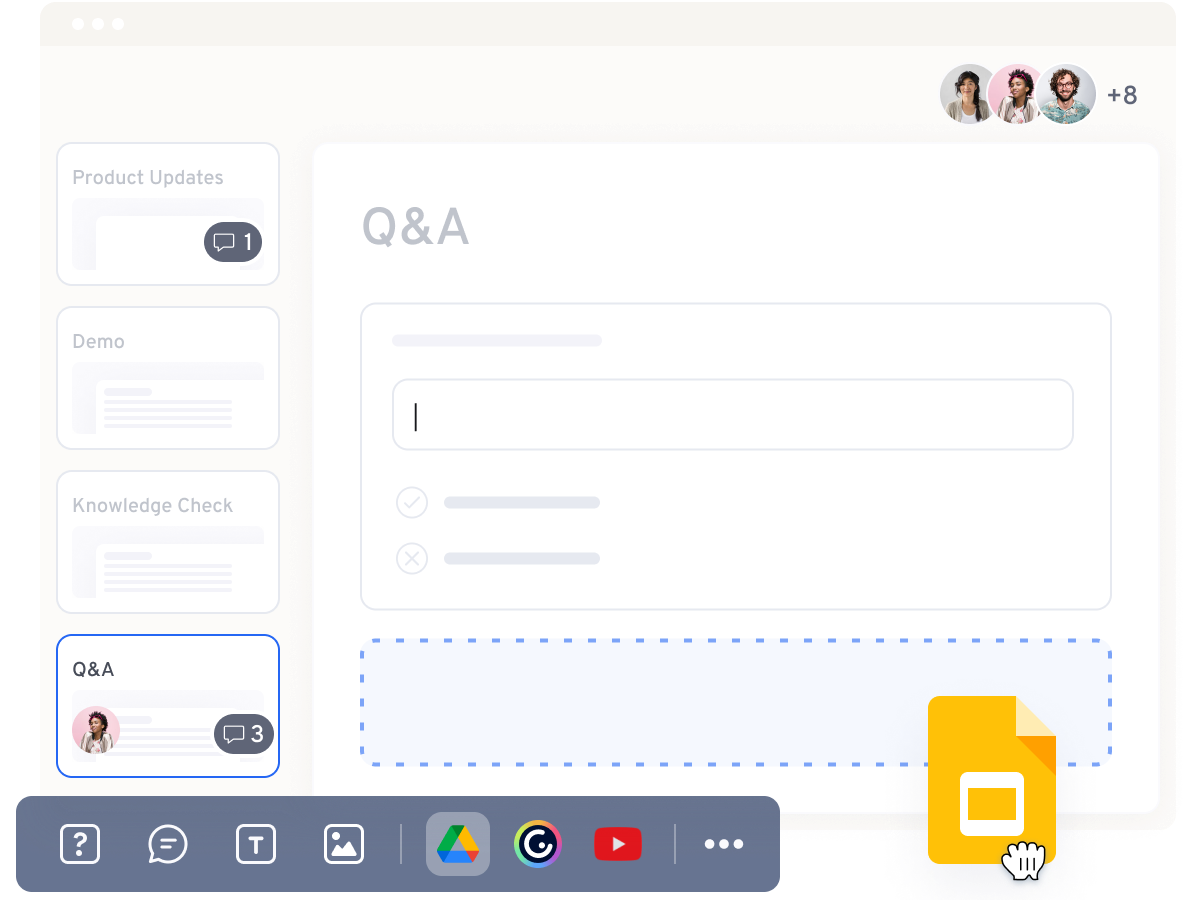This screenshot has width=1200, height=900.
Task: Click the pink participant avatar
Action: pos(1018,94)
